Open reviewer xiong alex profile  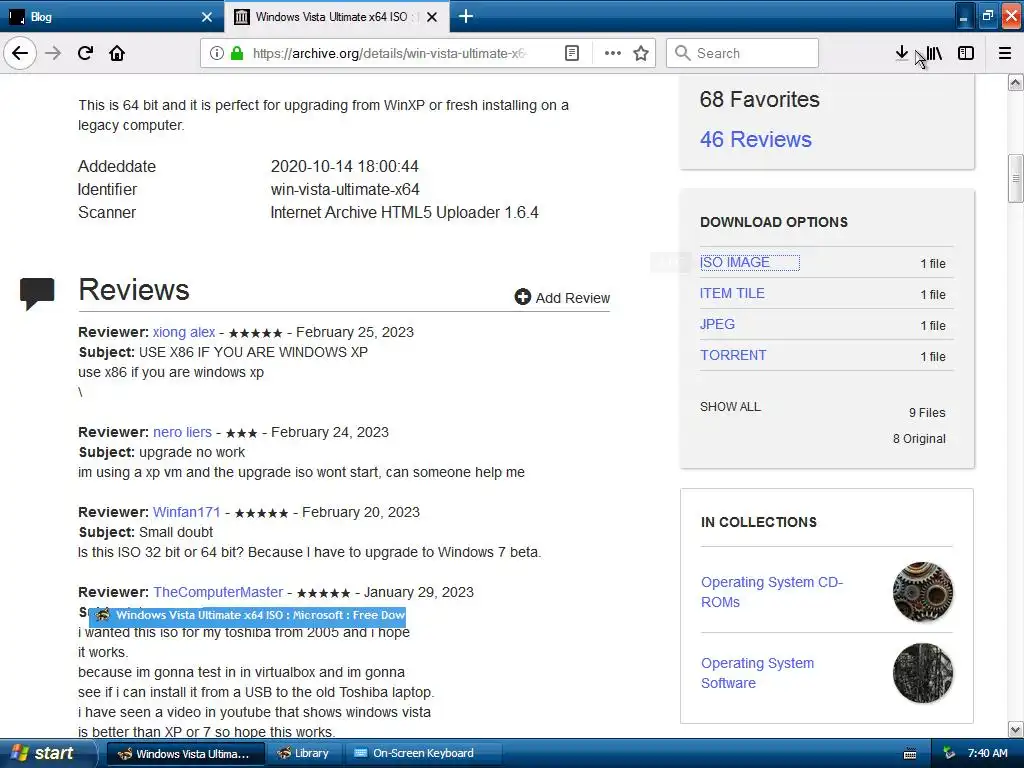point(184,332)
